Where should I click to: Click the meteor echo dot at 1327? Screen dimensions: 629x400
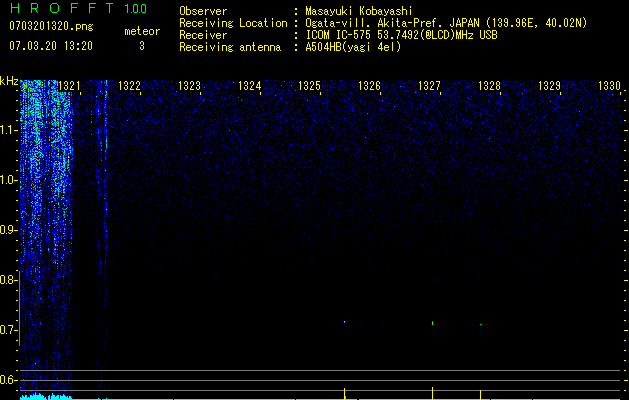[432, 323]
